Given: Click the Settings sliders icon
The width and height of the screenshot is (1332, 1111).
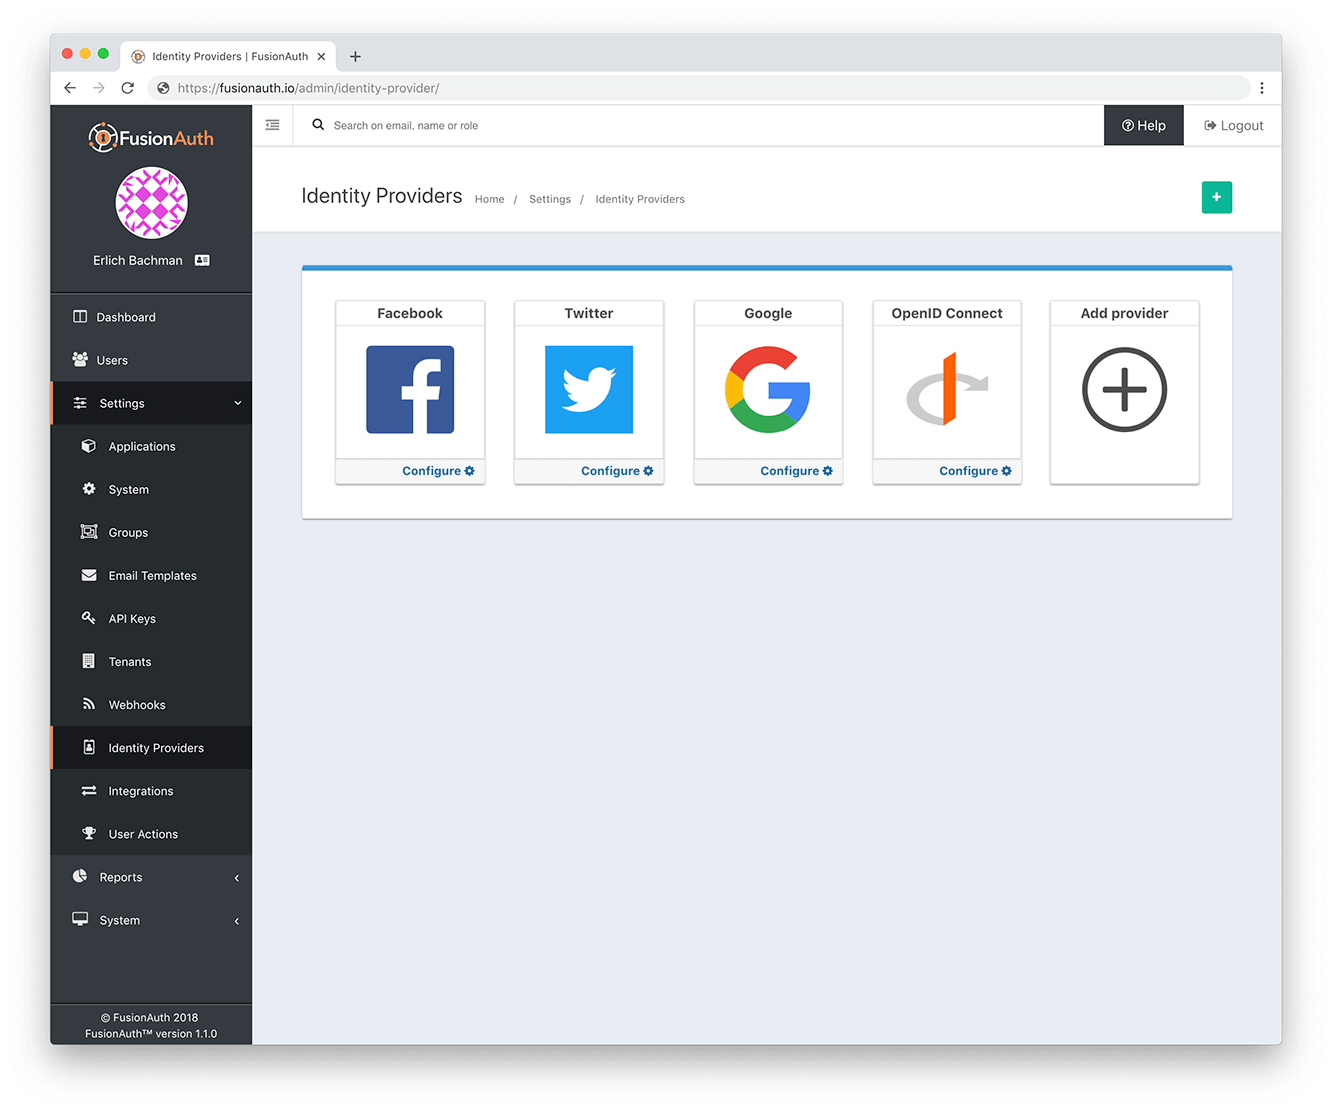Looking at the screenshot, I should [80, 403].
